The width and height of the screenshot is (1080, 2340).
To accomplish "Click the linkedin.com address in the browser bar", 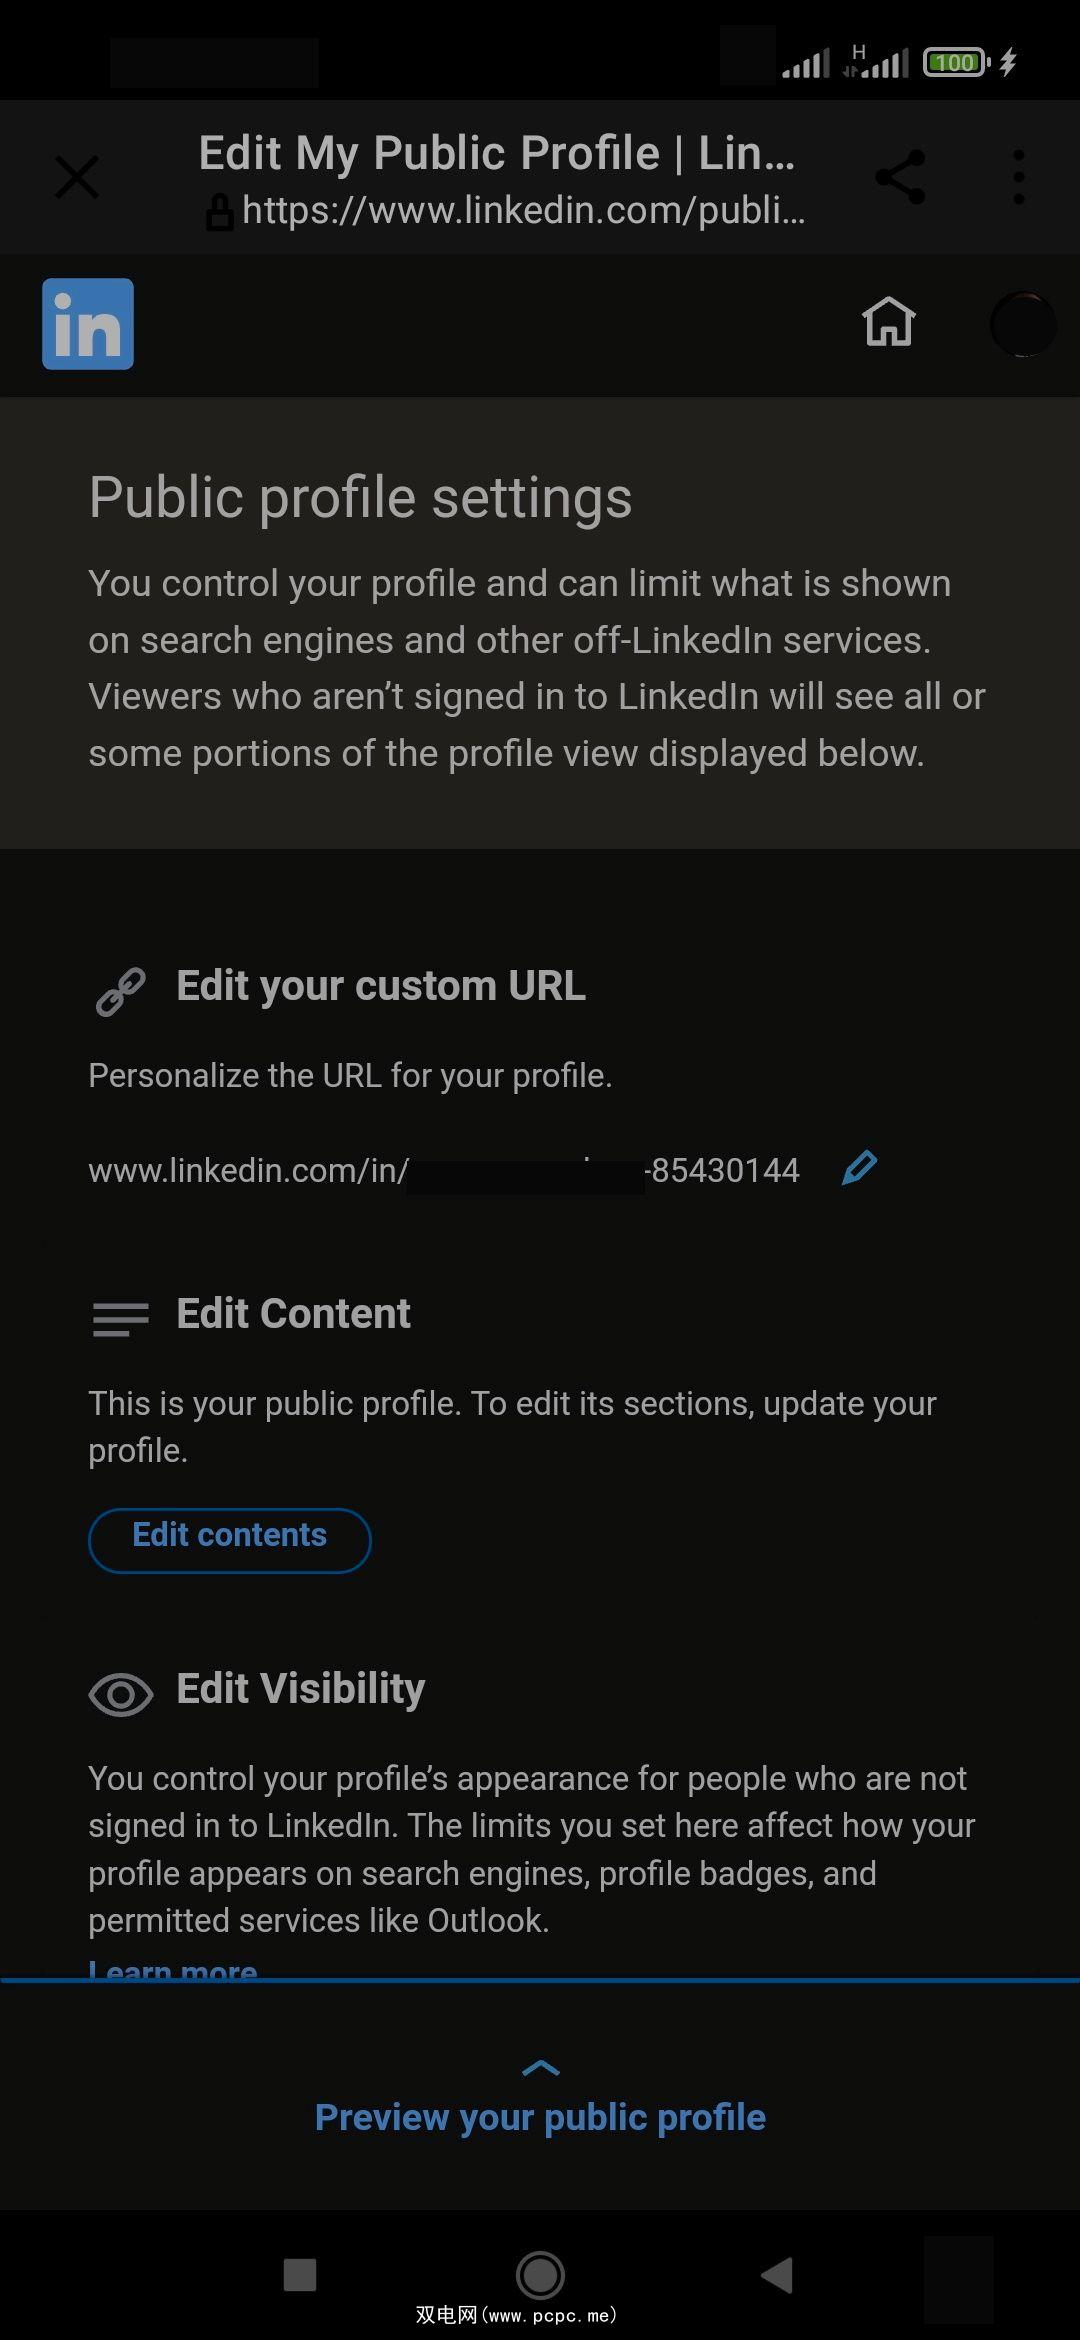I will [x=523, y=211].
